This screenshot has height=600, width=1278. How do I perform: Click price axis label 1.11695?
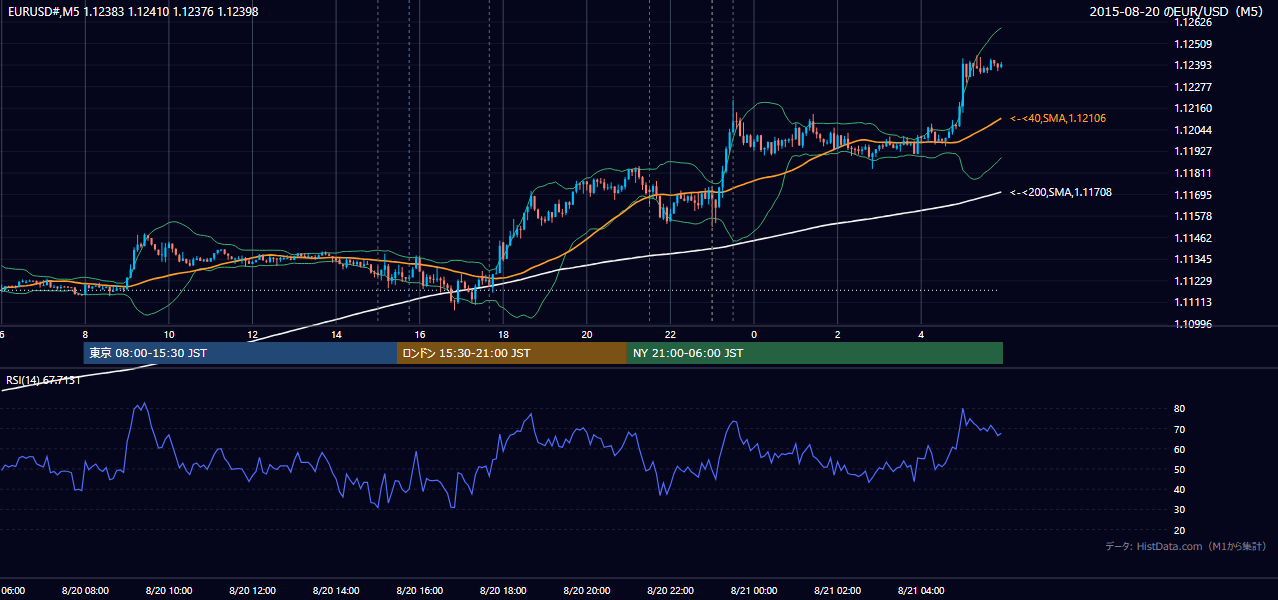1194,195
